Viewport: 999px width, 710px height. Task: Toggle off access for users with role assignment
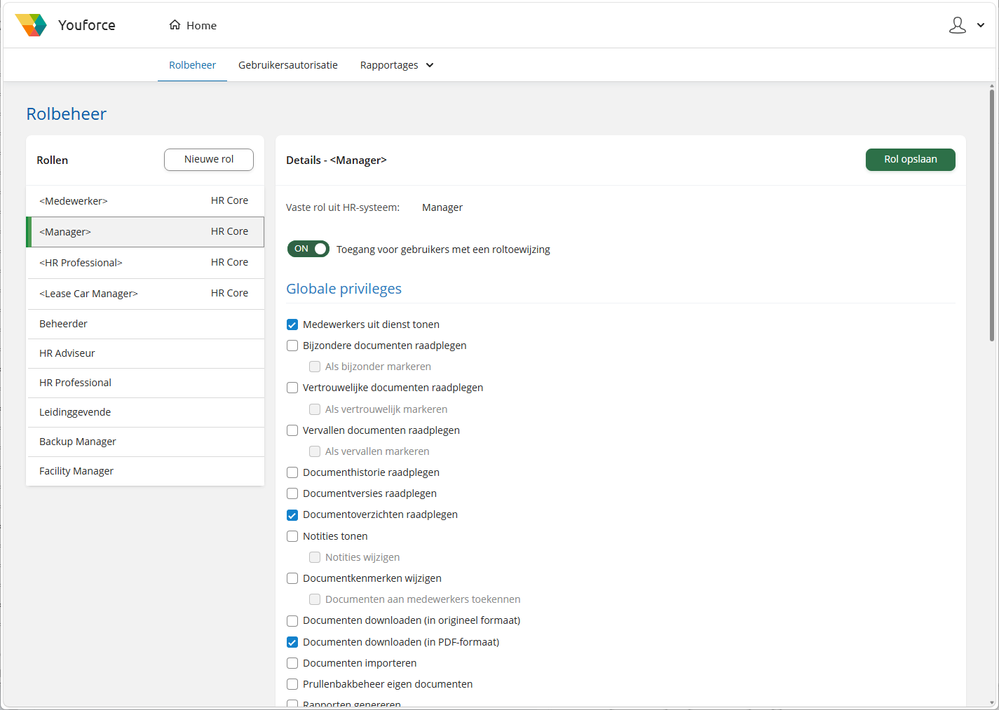pyautogui.click(x=308, y=249)
